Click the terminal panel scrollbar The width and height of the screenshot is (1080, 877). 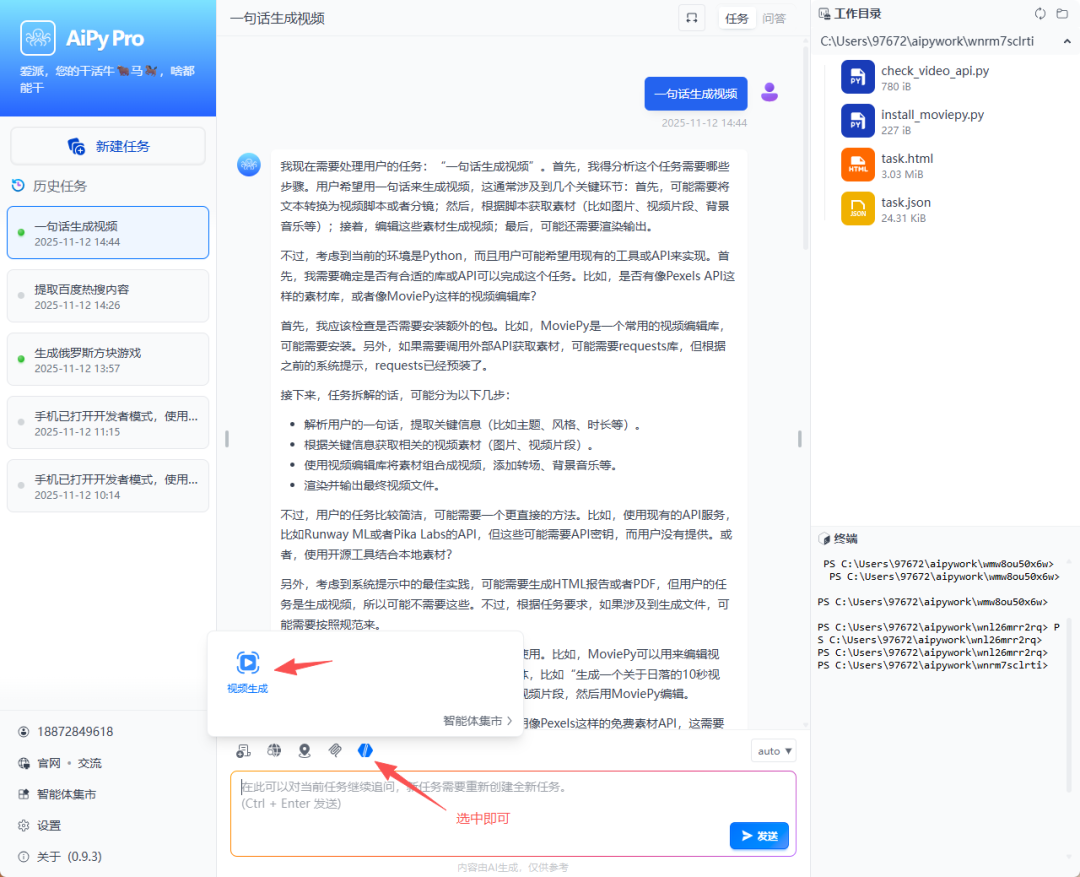click(1069, 703)
